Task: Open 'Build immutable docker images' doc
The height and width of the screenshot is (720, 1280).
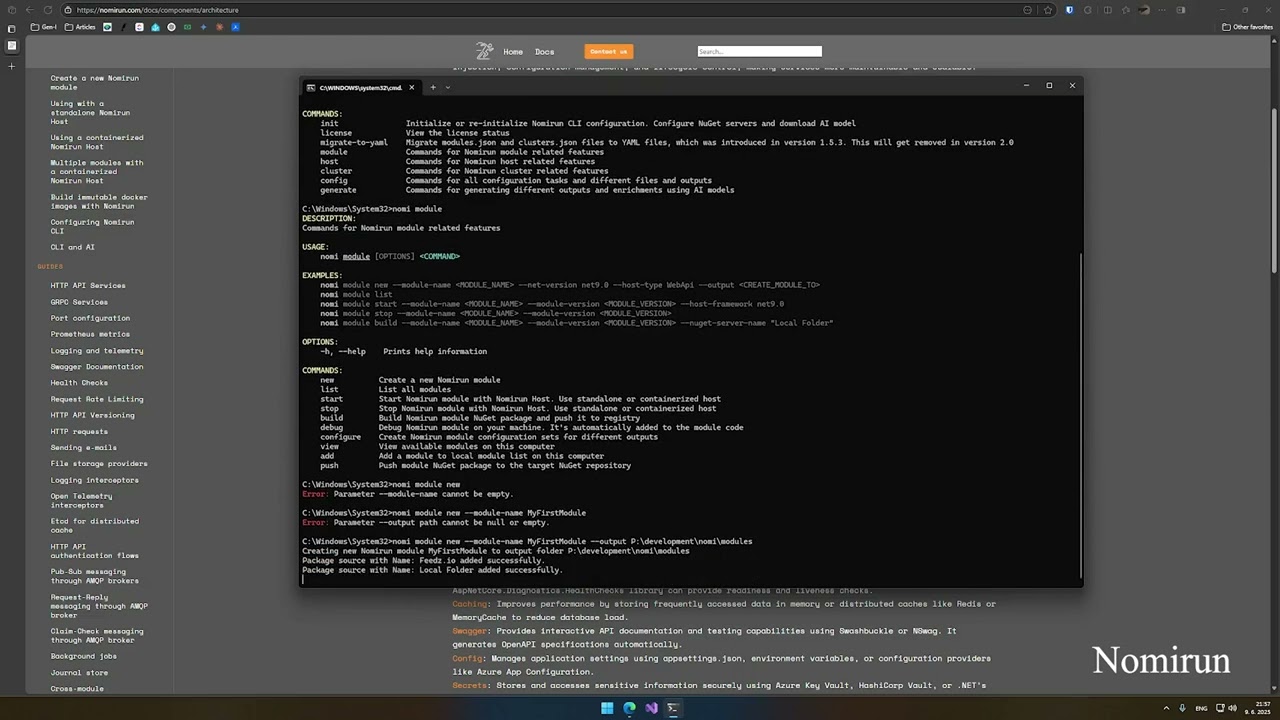Action: [99, 201]
